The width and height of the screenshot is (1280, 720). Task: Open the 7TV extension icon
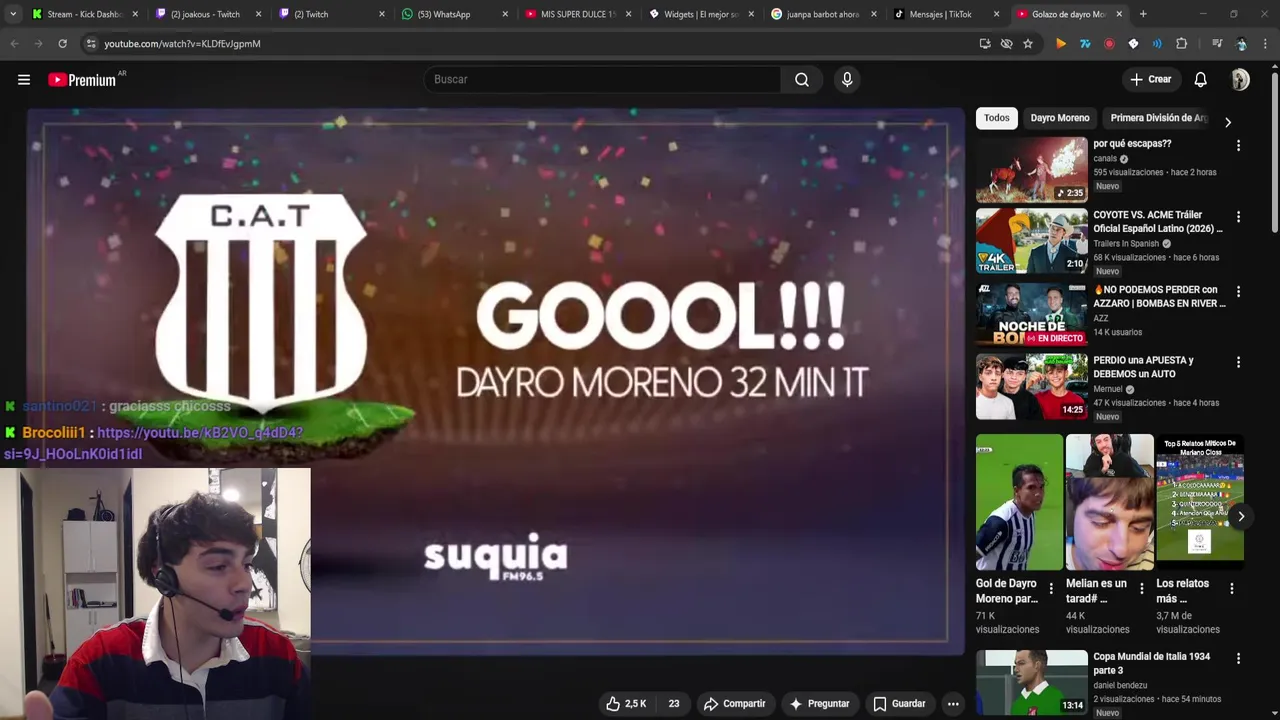tap(1085, 44)
